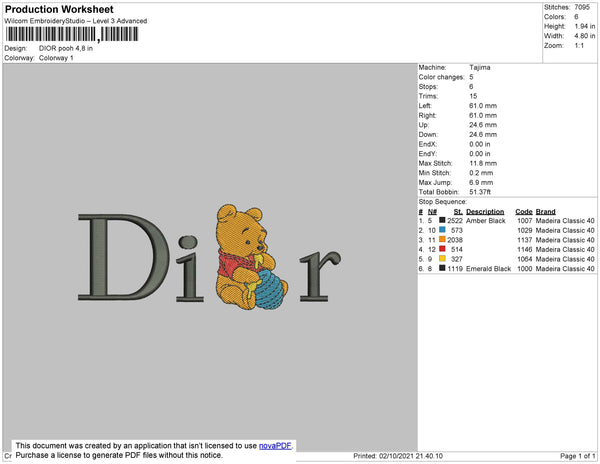Click the Width value '4.80 in'

pyautogui.click(x=585, y=36)
